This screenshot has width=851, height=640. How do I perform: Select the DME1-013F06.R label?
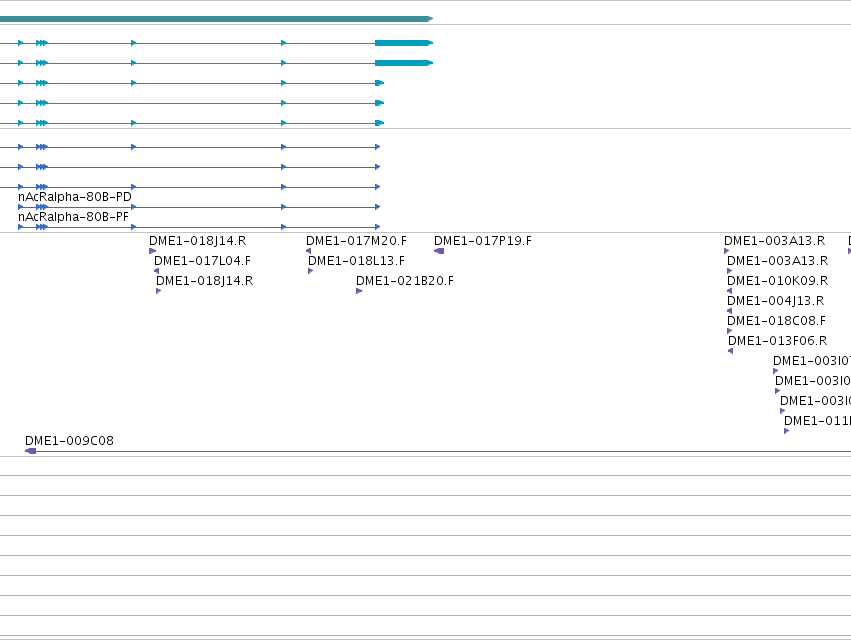(x=778, y=341)
